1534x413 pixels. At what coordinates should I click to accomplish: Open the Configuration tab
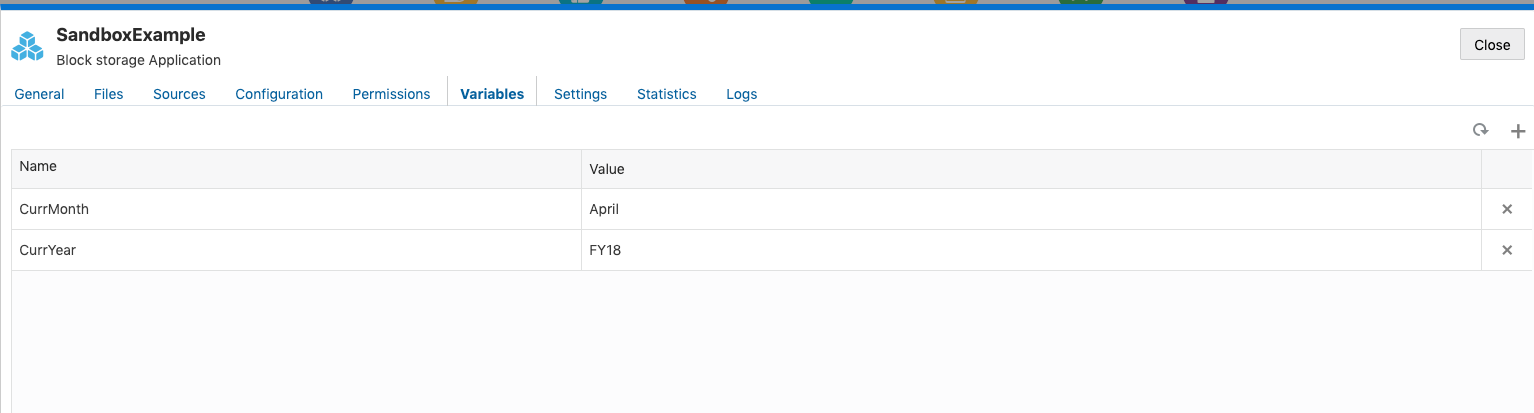279,94
